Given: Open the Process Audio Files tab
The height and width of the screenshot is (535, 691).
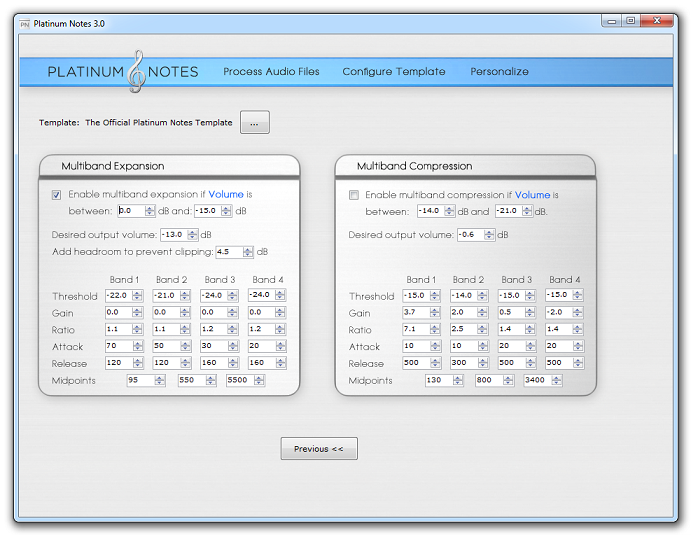Looking at the screenshot, I should (271, 72).
